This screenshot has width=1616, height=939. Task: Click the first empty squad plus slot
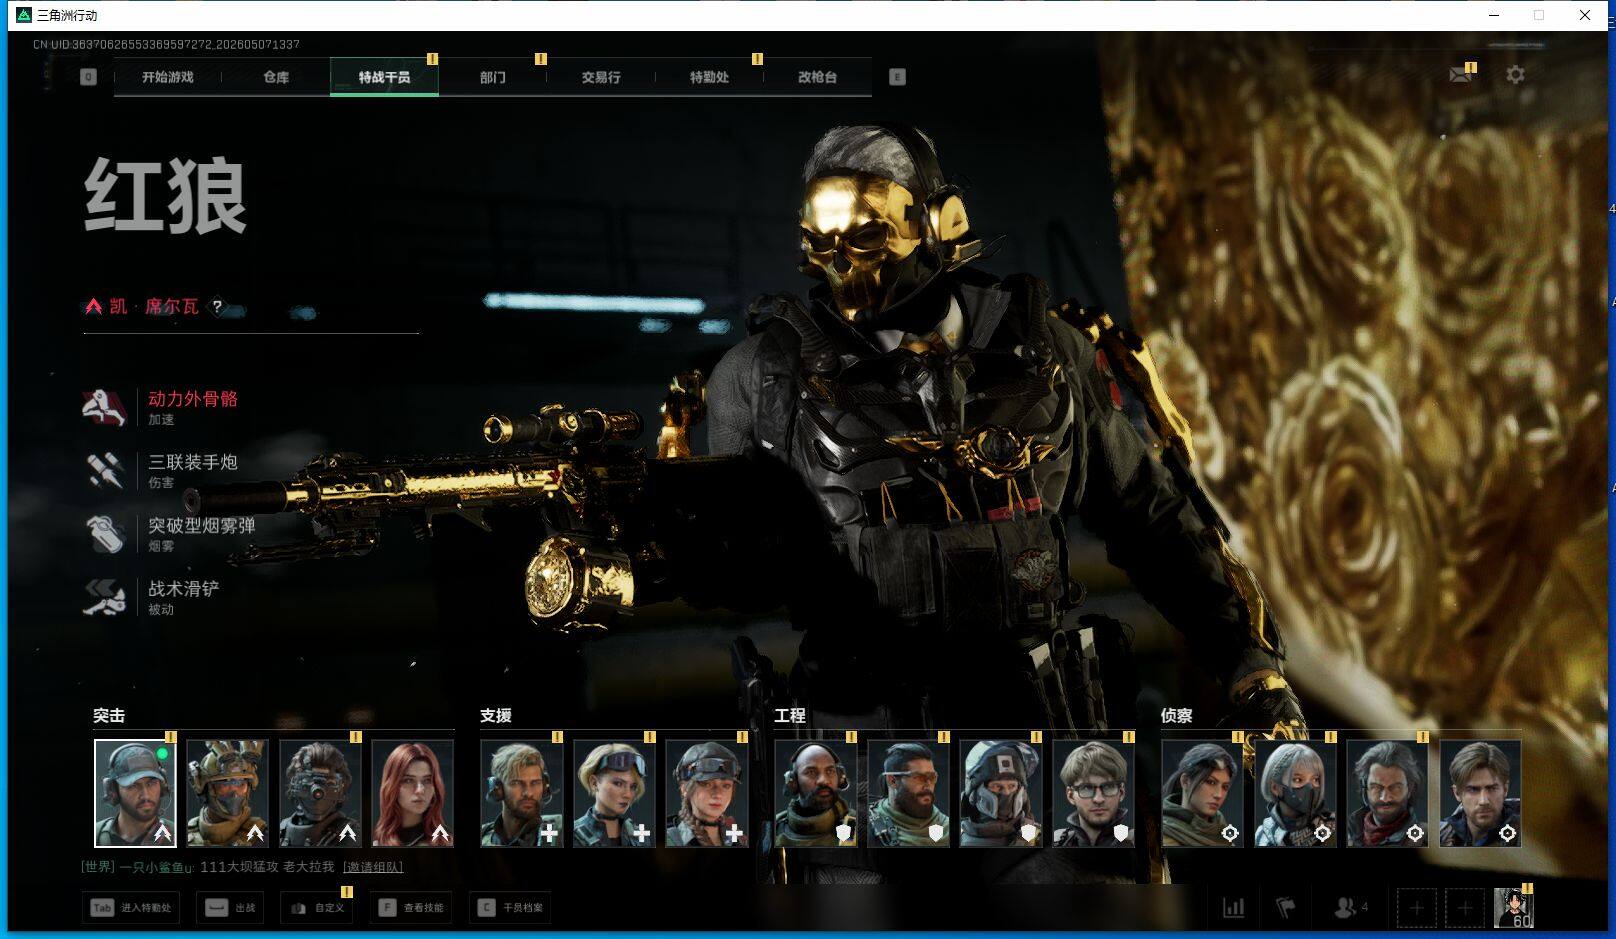(x=1417, y=908)
